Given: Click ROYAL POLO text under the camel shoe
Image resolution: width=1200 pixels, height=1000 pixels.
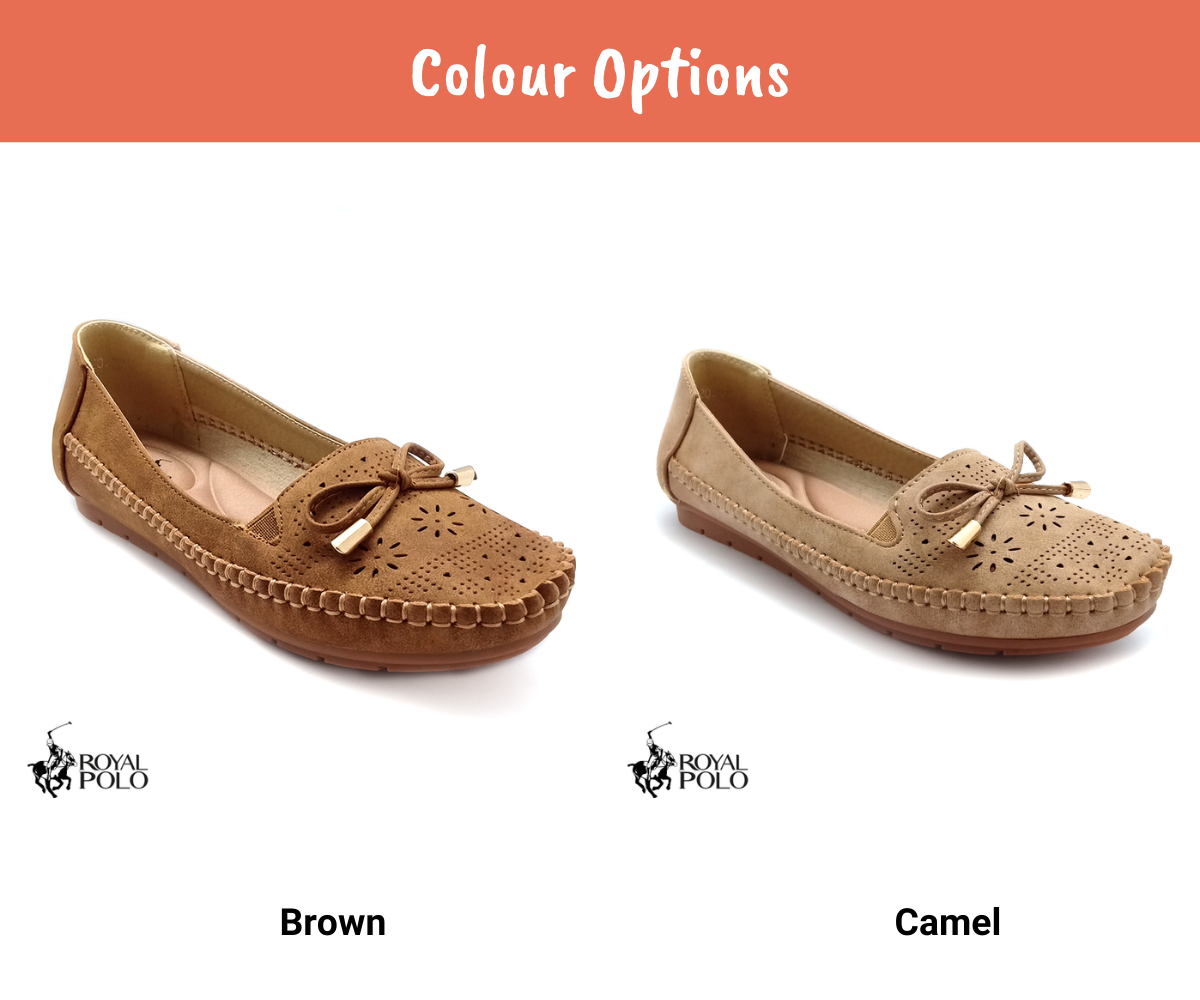Looking at the screenshot, I should tap(713, 772).
